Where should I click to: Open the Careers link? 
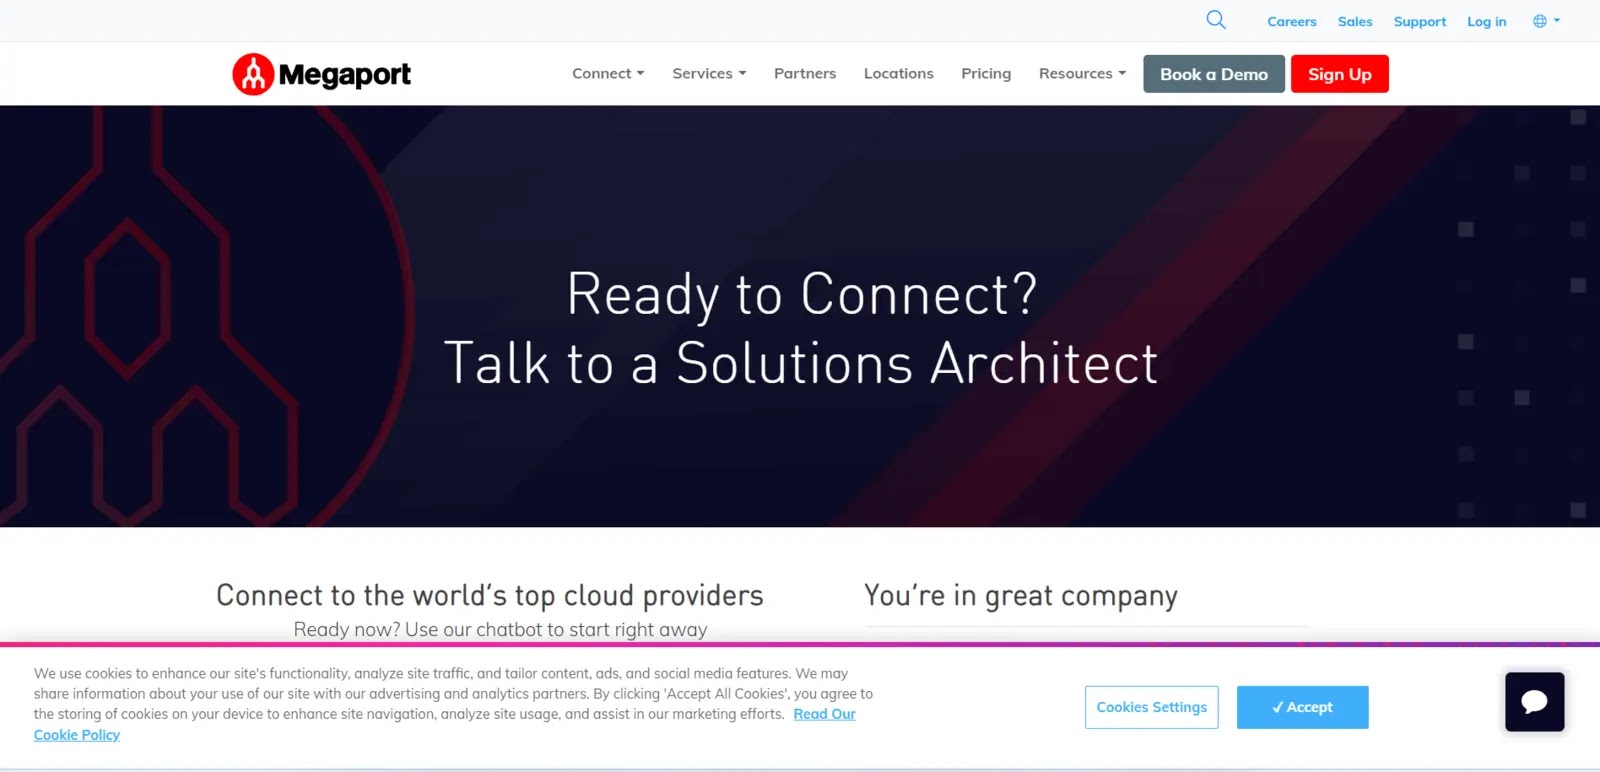click(x=1292, y=21)
